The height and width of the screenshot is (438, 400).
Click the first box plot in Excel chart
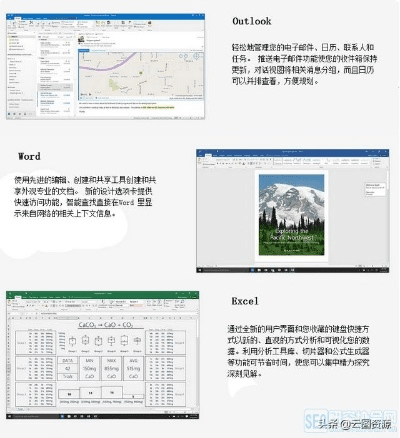(x=72, y=341)
